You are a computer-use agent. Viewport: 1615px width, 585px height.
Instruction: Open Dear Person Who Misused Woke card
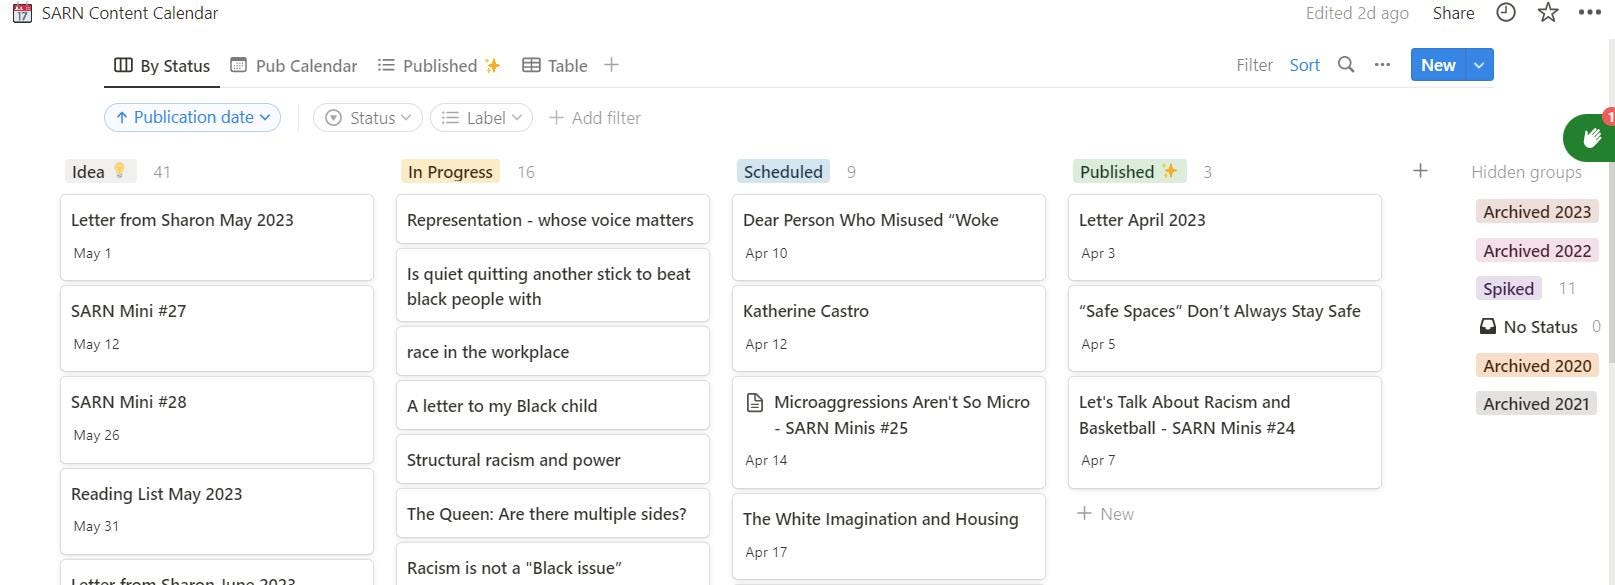[x=889, y=237]
